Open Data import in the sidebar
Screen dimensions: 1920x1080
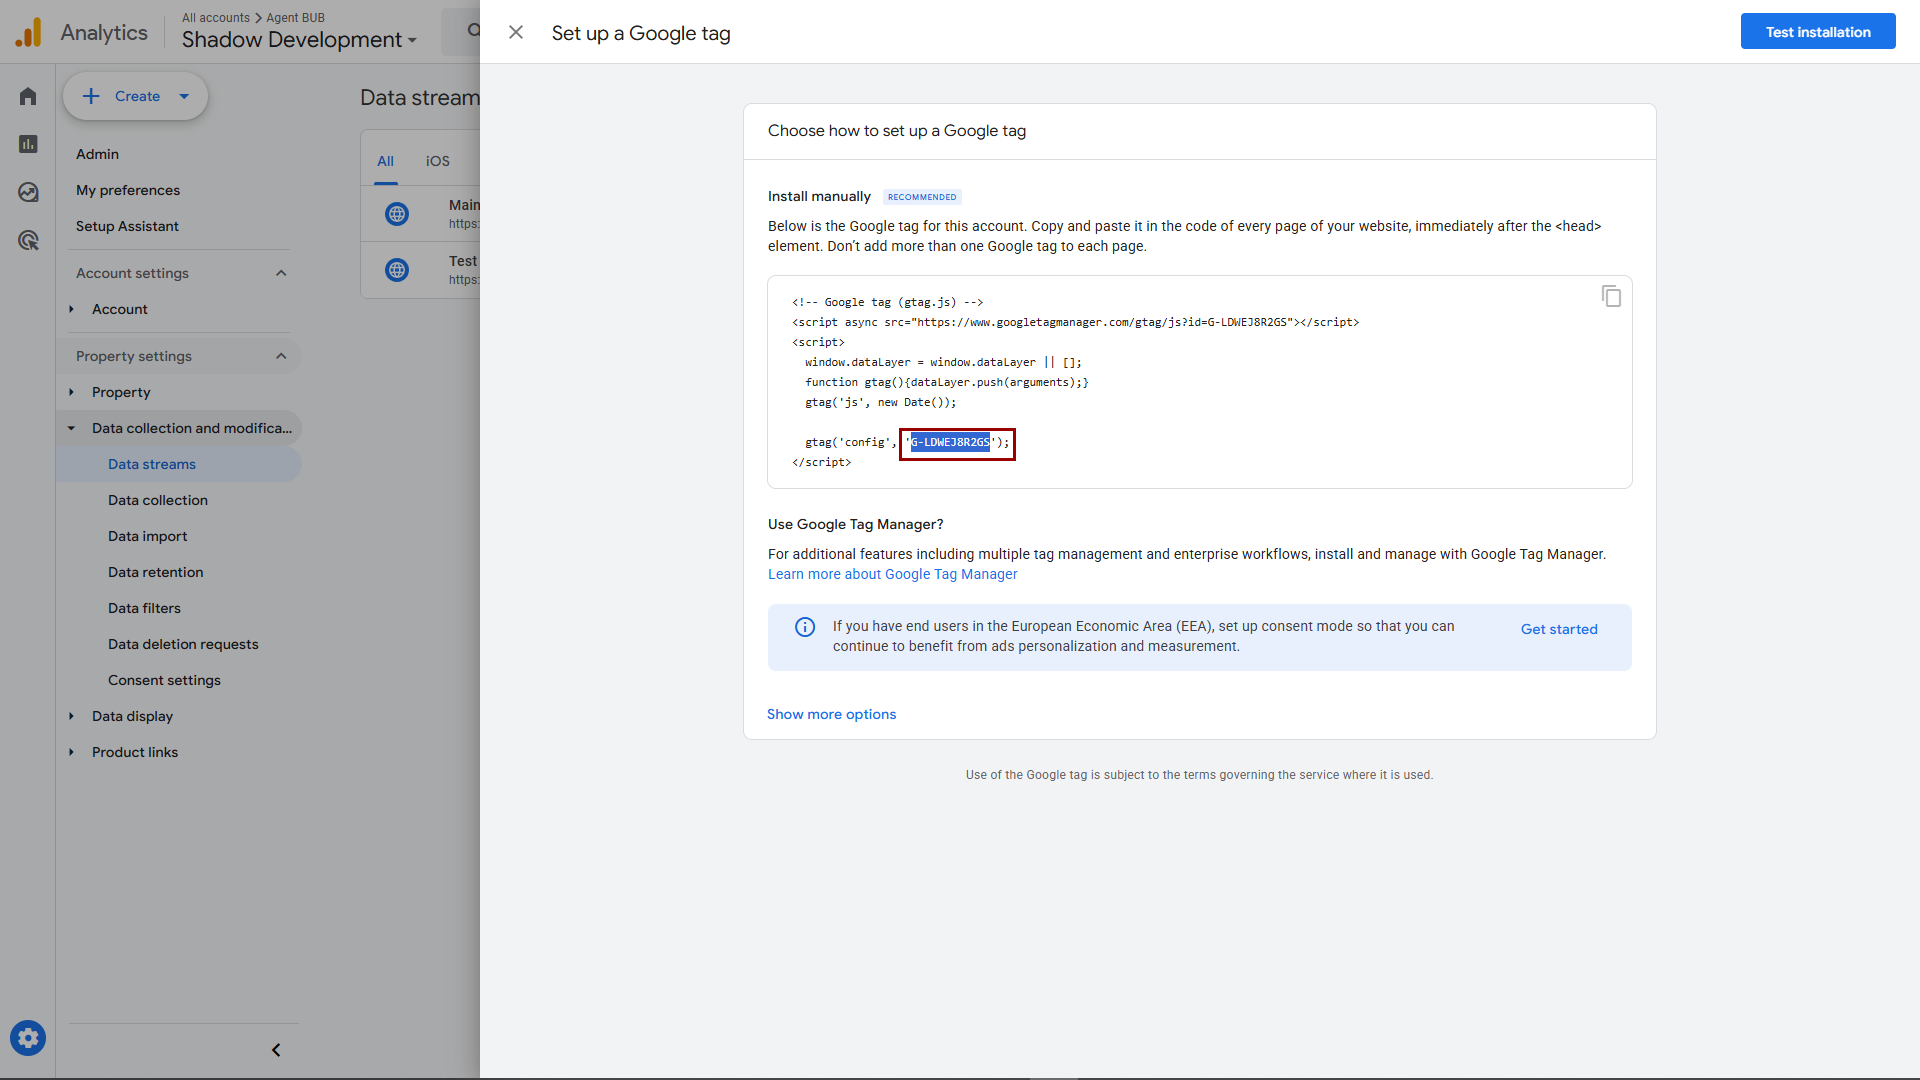pos(148,536)
